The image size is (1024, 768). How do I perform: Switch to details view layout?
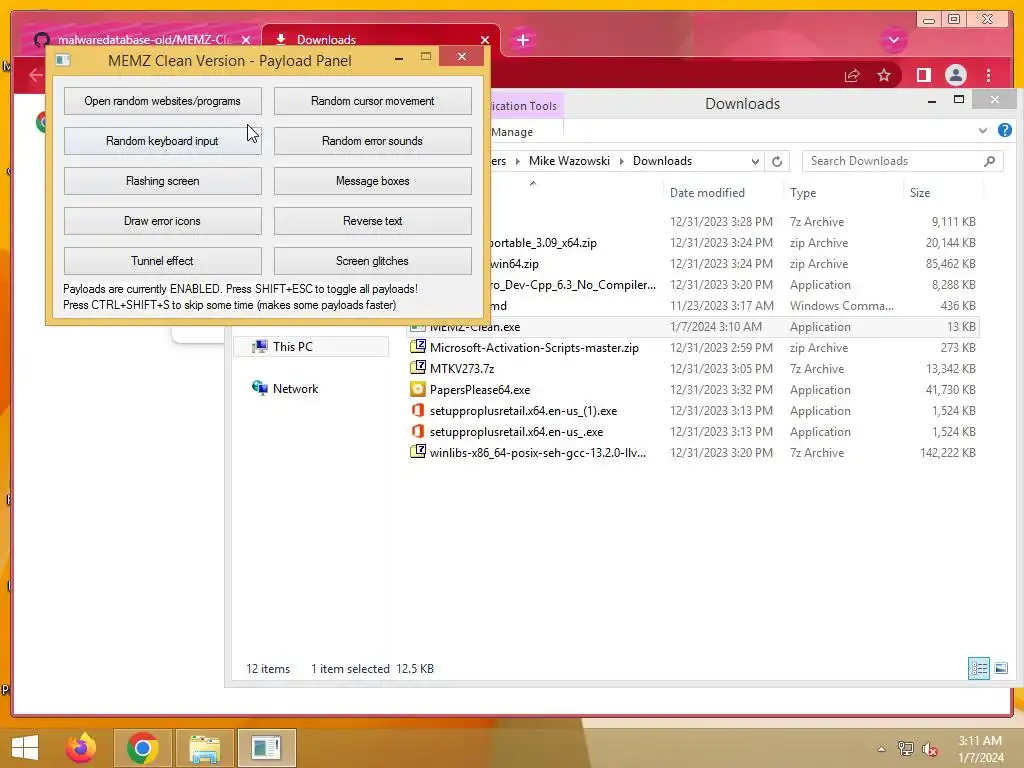(x=979, y=668)
